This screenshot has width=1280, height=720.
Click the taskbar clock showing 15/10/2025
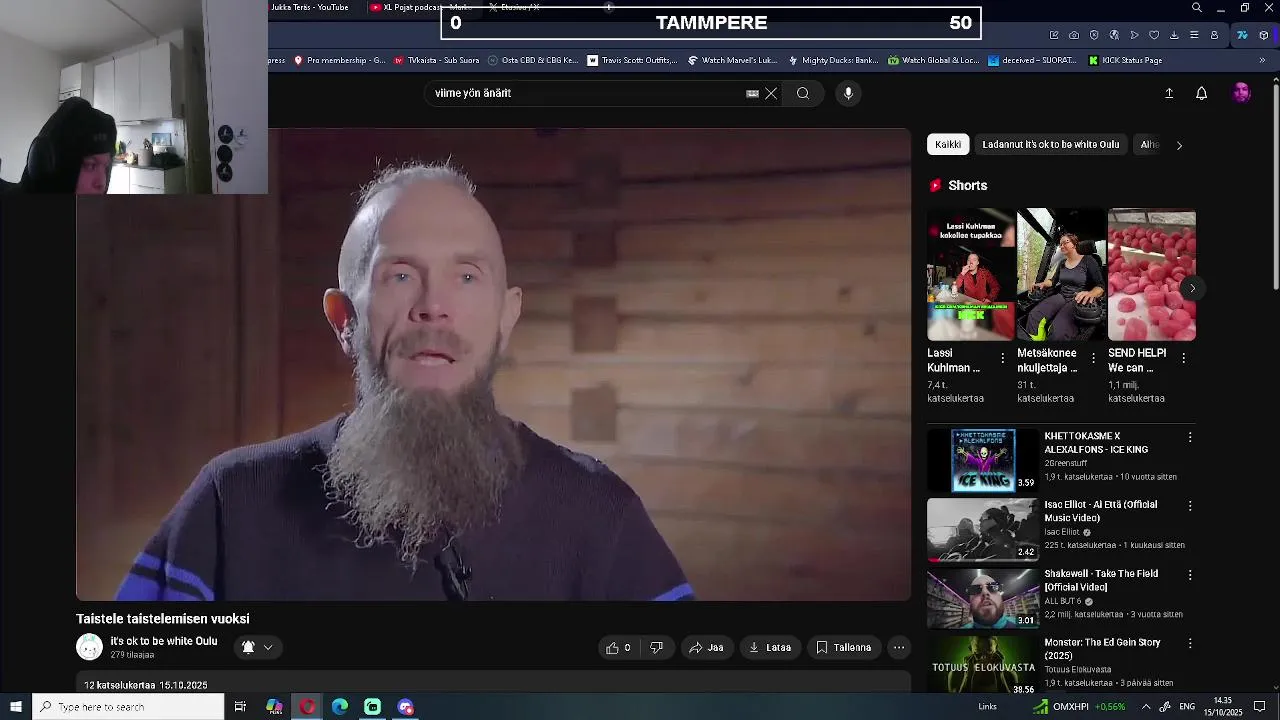pyautogui.click(x=1222, y=707)
